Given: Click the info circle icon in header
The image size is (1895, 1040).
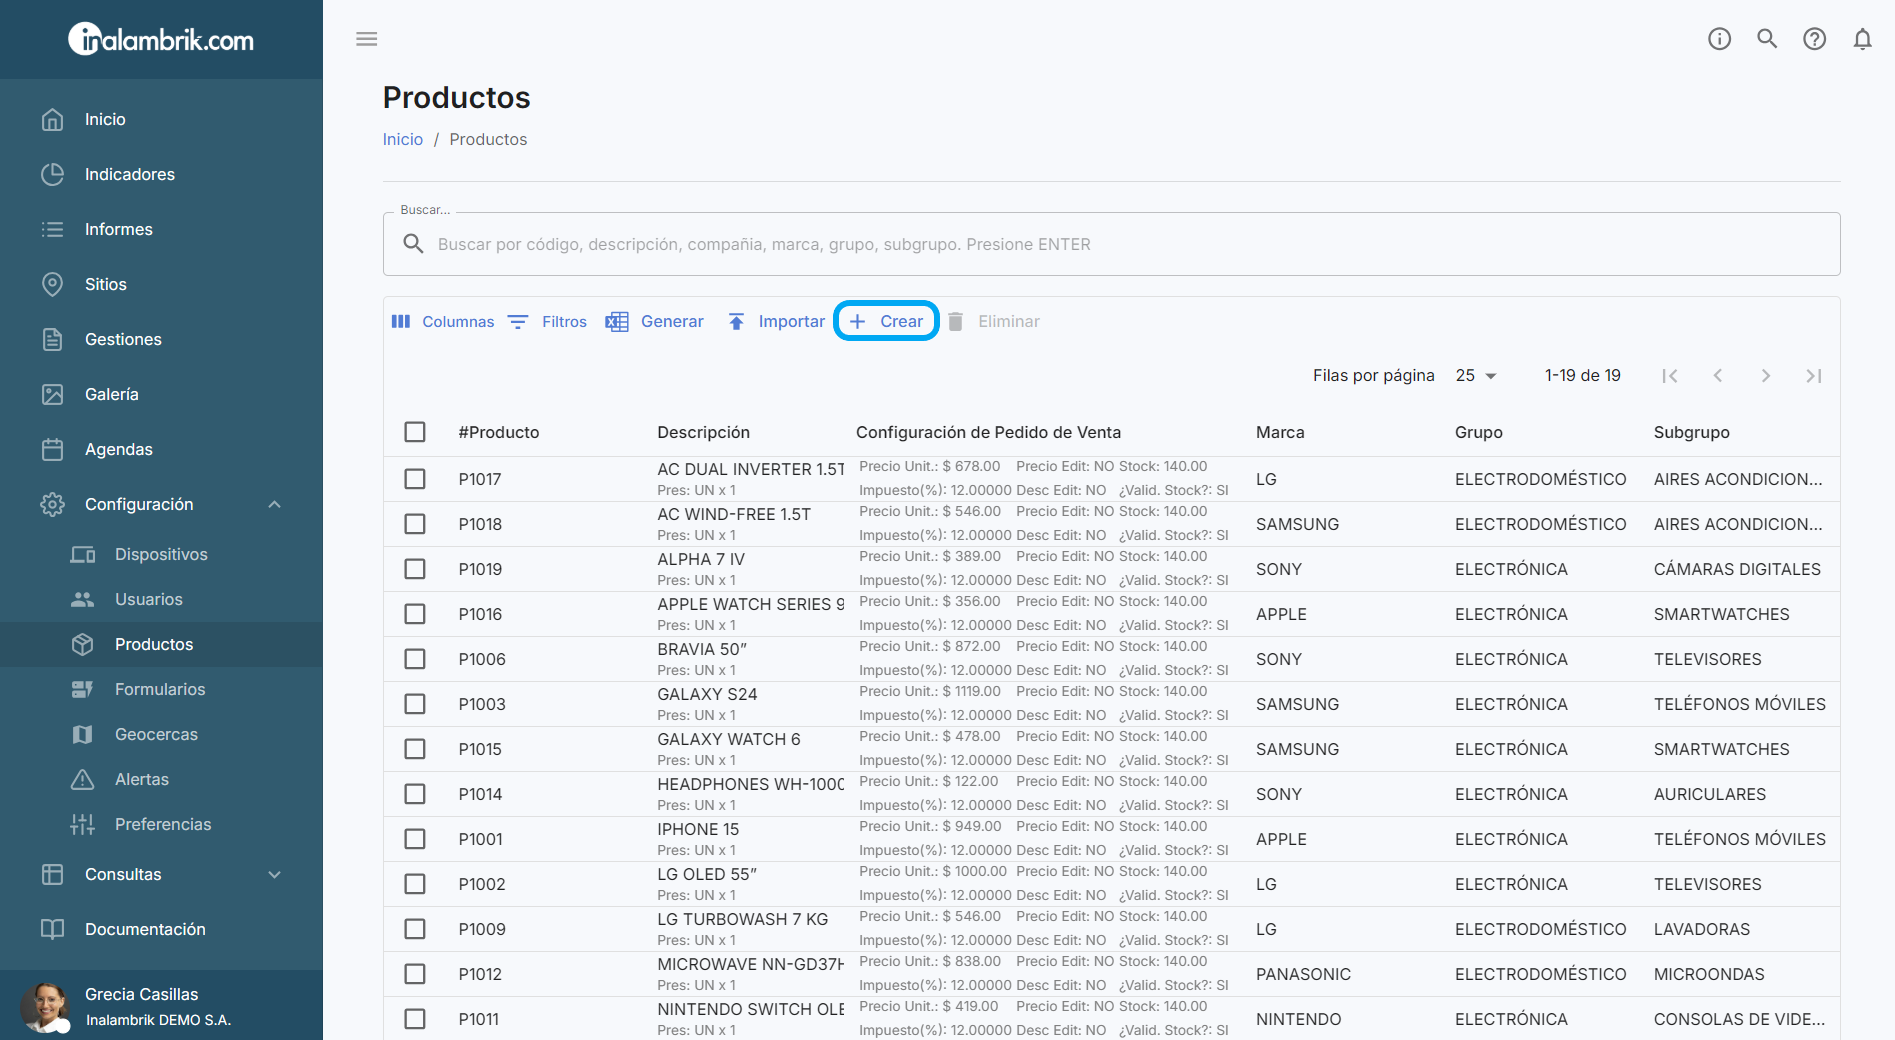Looking at the screenshot, I should point(1719,39).
